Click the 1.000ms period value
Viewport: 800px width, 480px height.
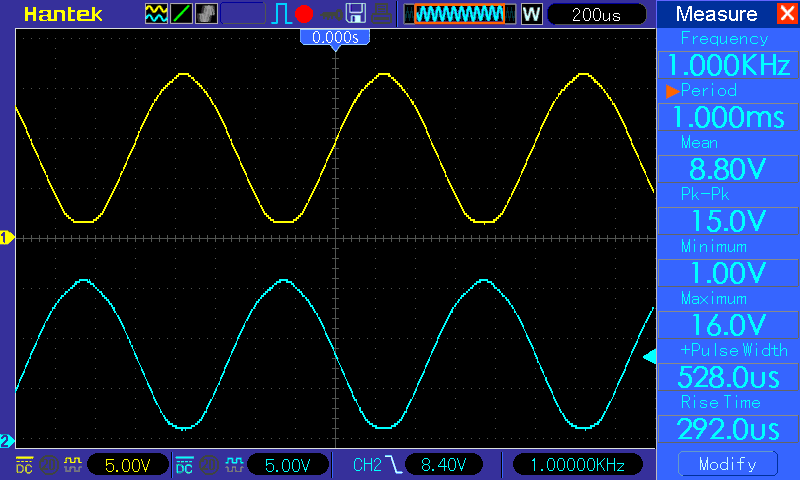pos(728,117)
